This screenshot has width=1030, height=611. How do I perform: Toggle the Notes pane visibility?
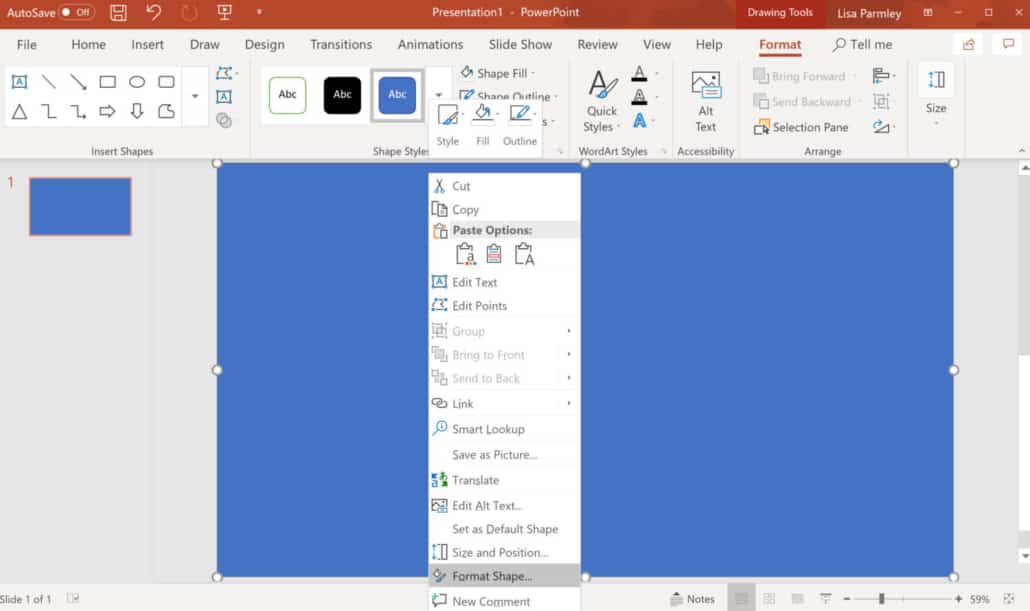tap(693, 598)
